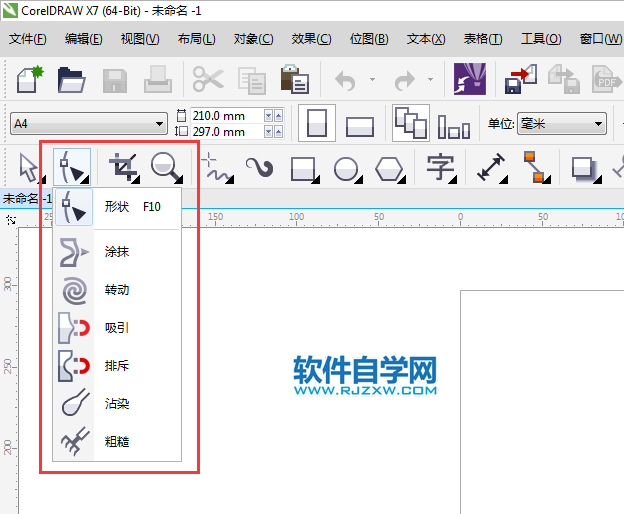Select the Text 字 tool
This screenshot has width=624, height=514.
point(441,168)
